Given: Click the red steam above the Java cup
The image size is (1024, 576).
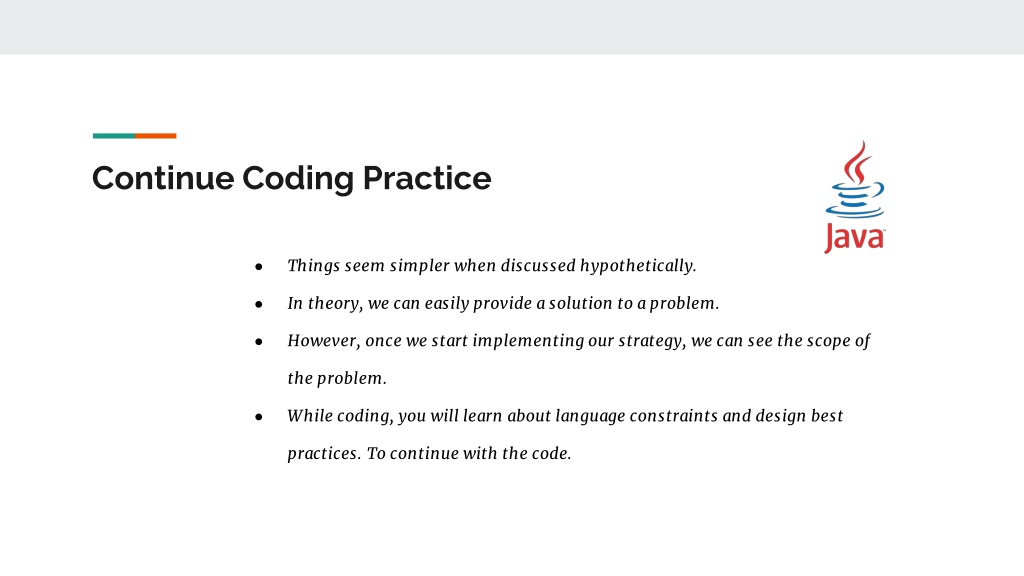Looking at the screenshot, I should point(858,163).
